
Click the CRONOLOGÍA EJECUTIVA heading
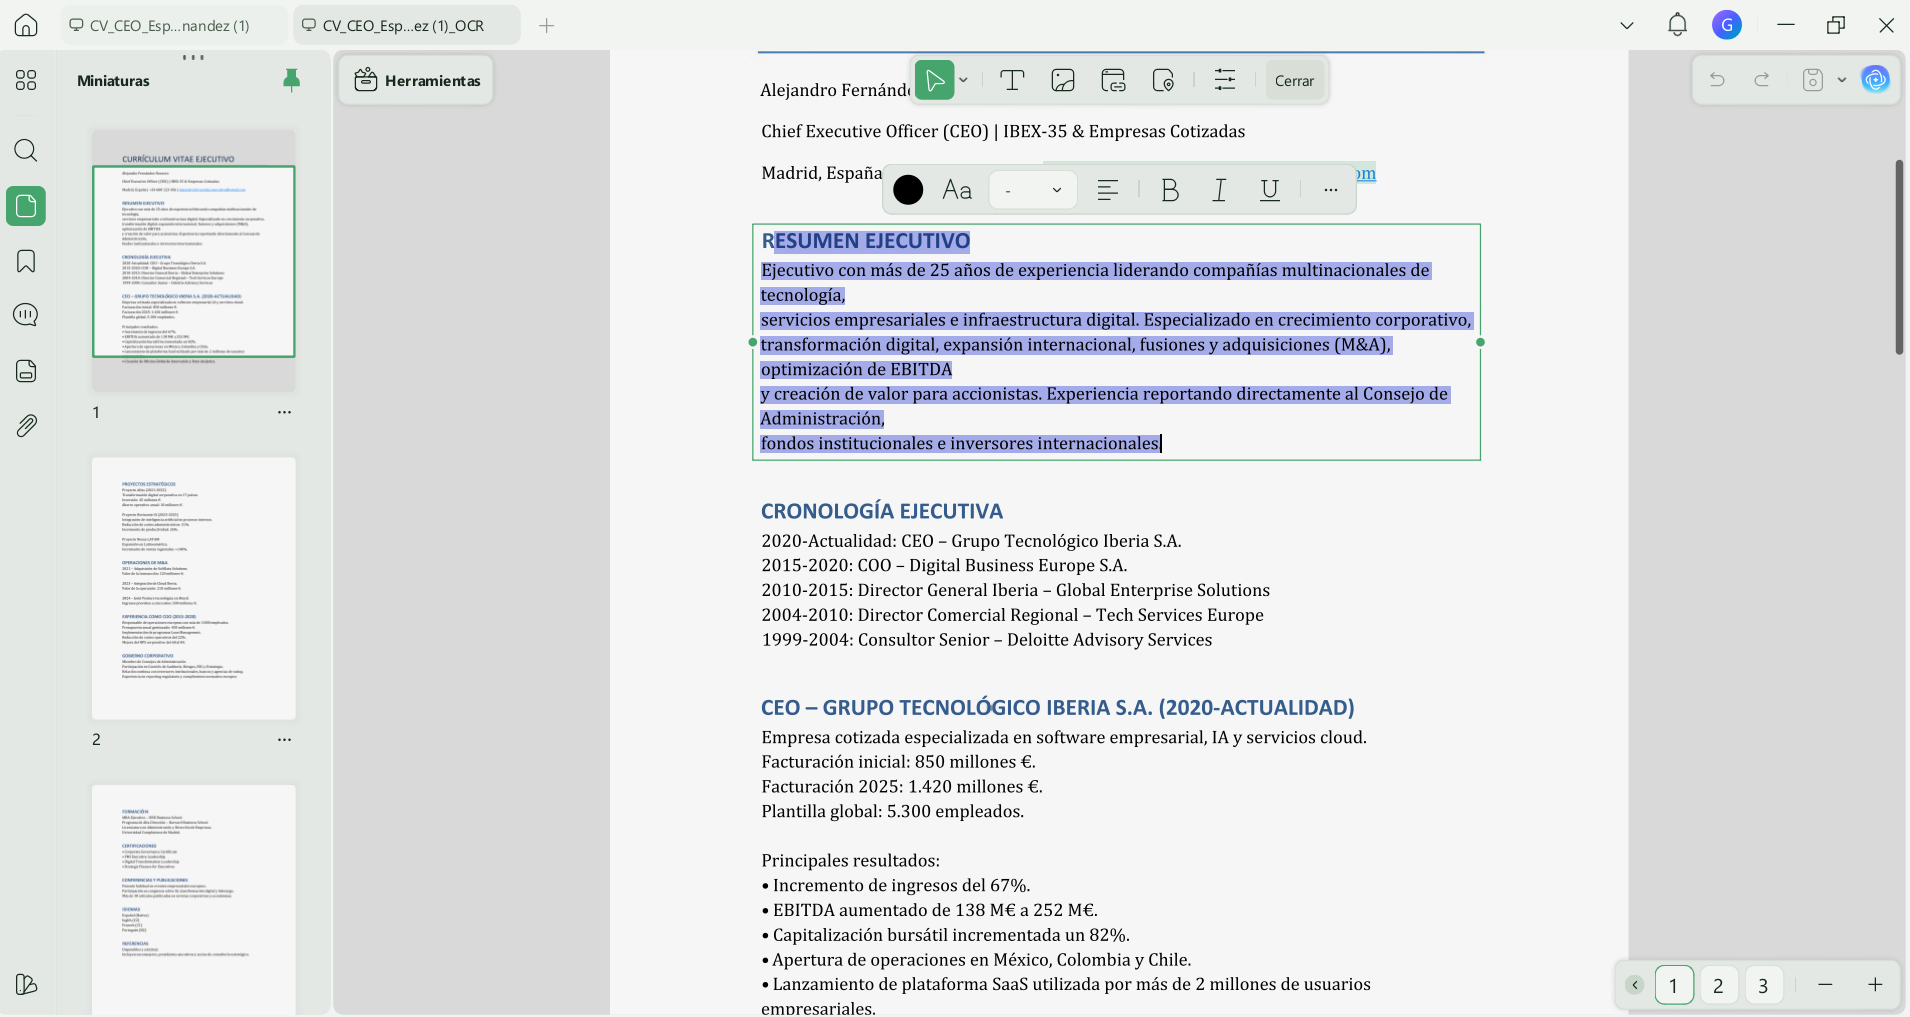pyautogui.click(x=881, y=511)
